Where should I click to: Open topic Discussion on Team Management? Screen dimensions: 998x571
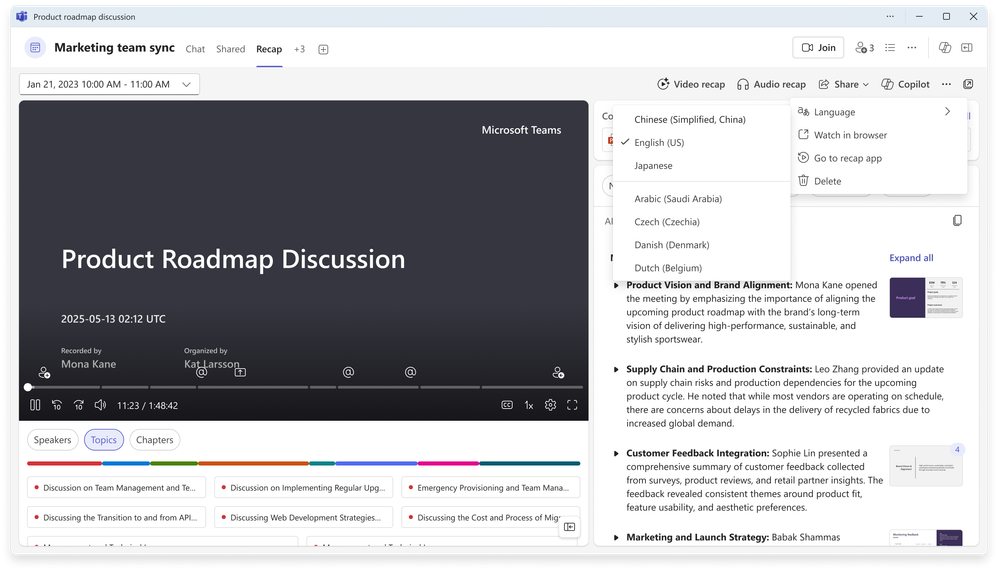116,488
